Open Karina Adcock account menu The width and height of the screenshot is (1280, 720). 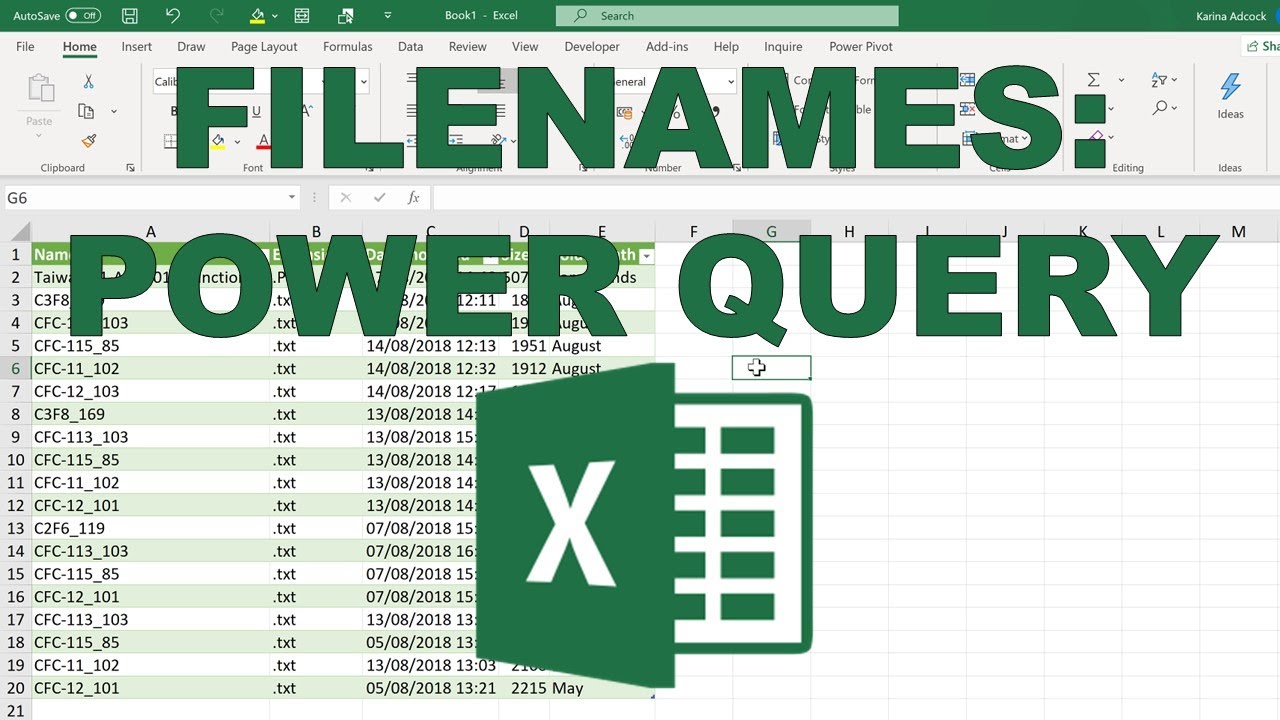click(x=1231, y=16)
